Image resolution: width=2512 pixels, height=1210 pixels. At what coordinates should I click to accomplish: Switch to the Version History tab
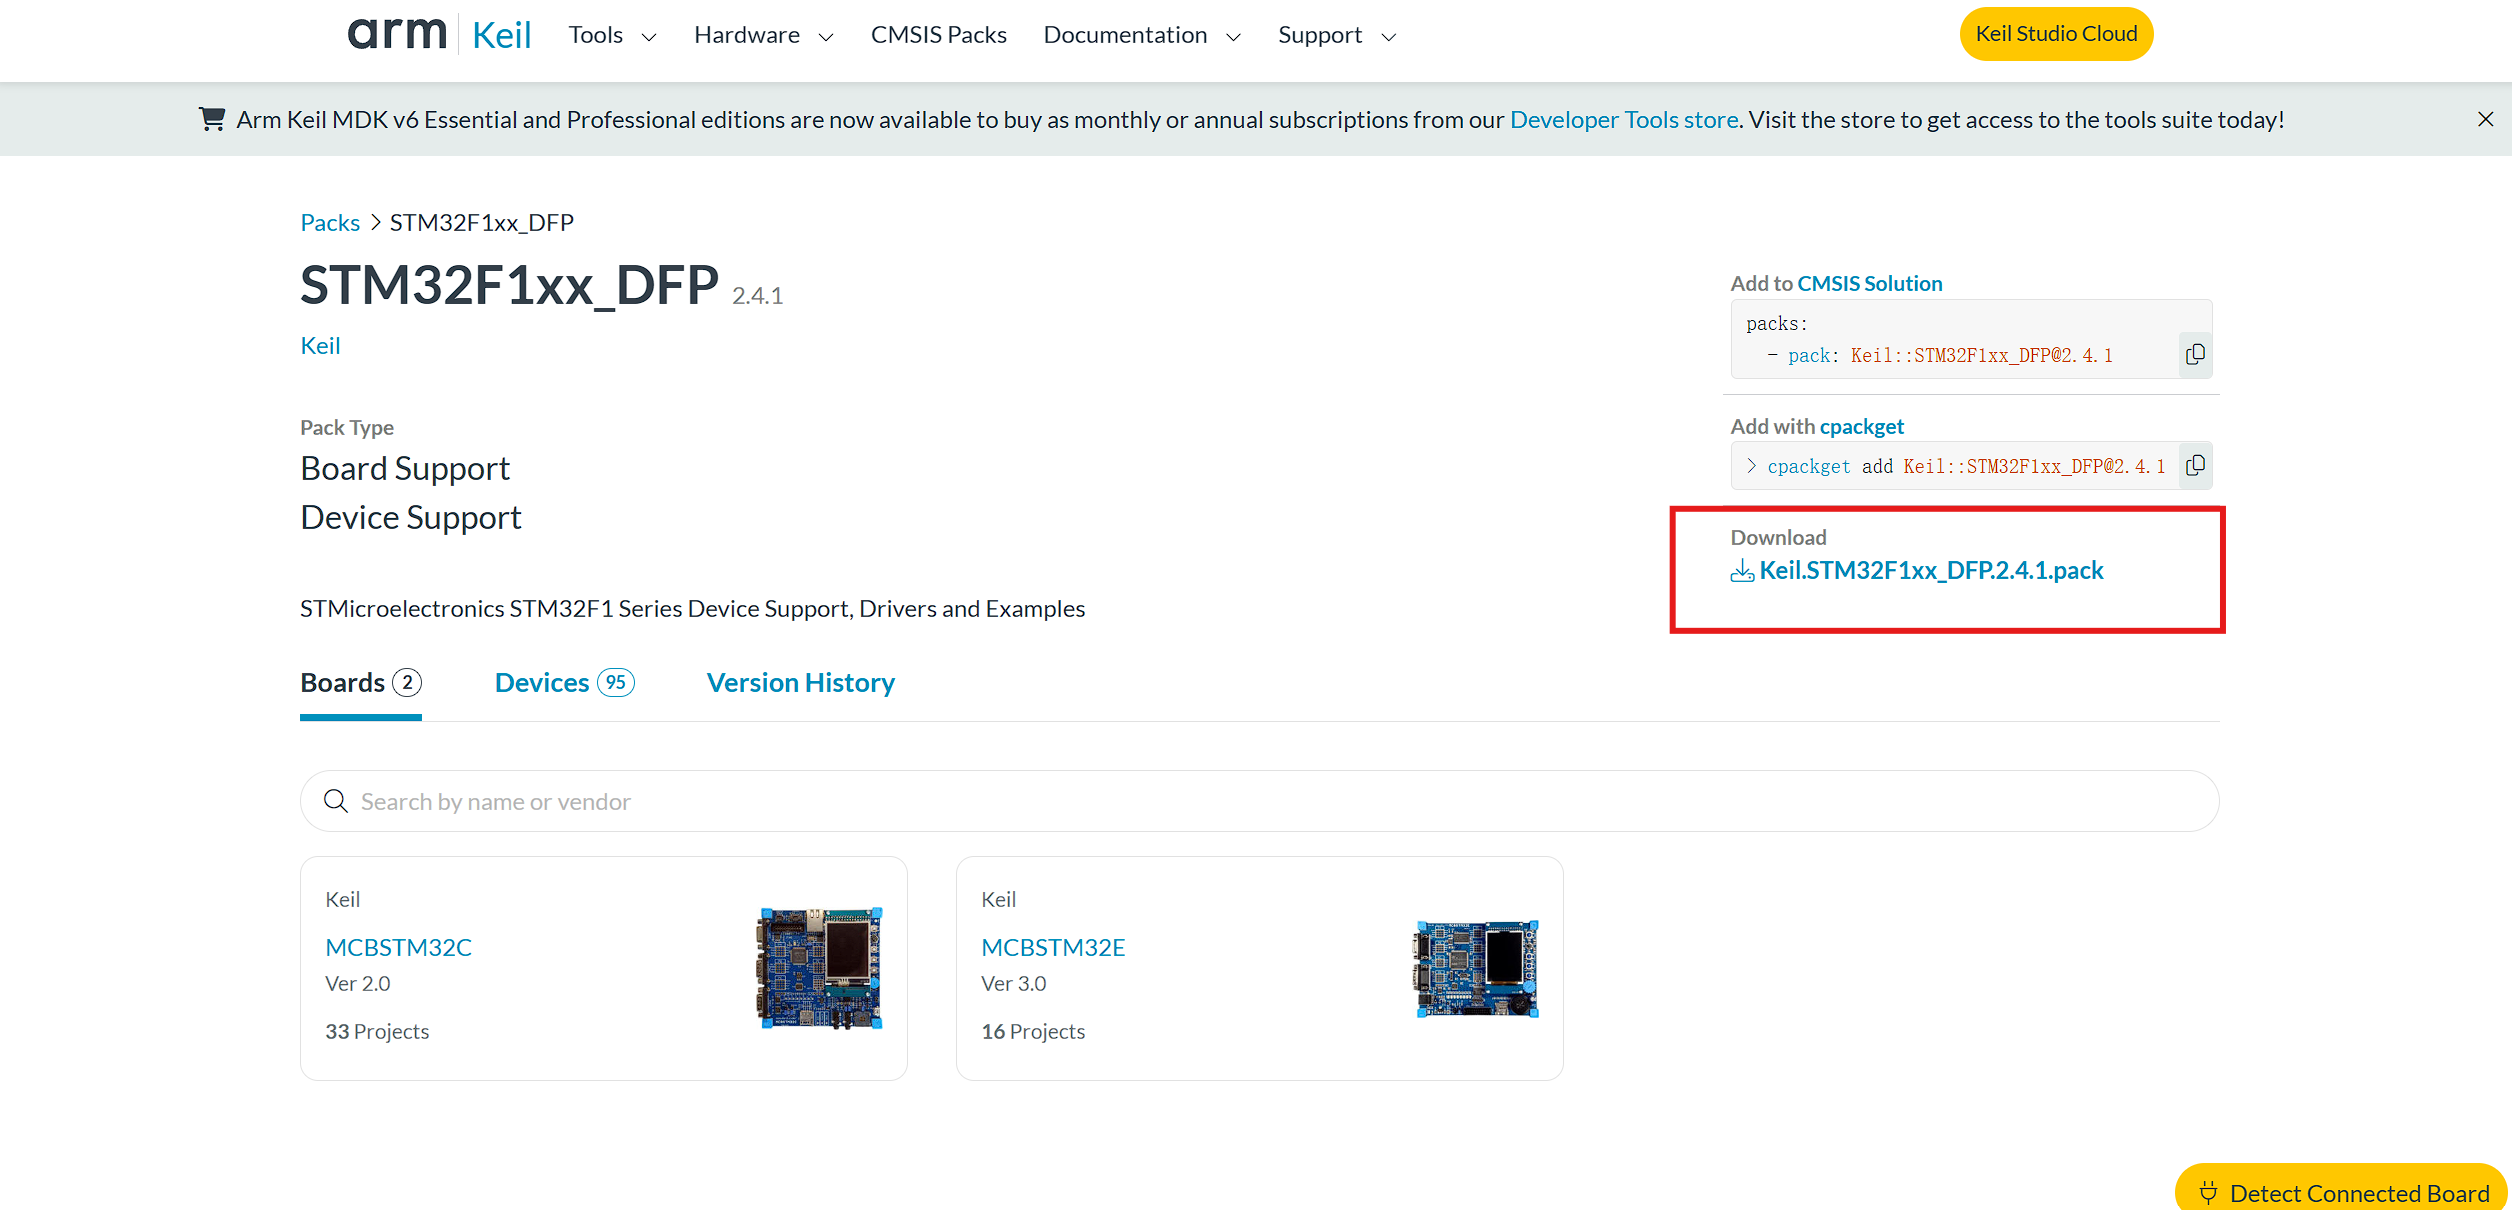[x=800, y=682]
